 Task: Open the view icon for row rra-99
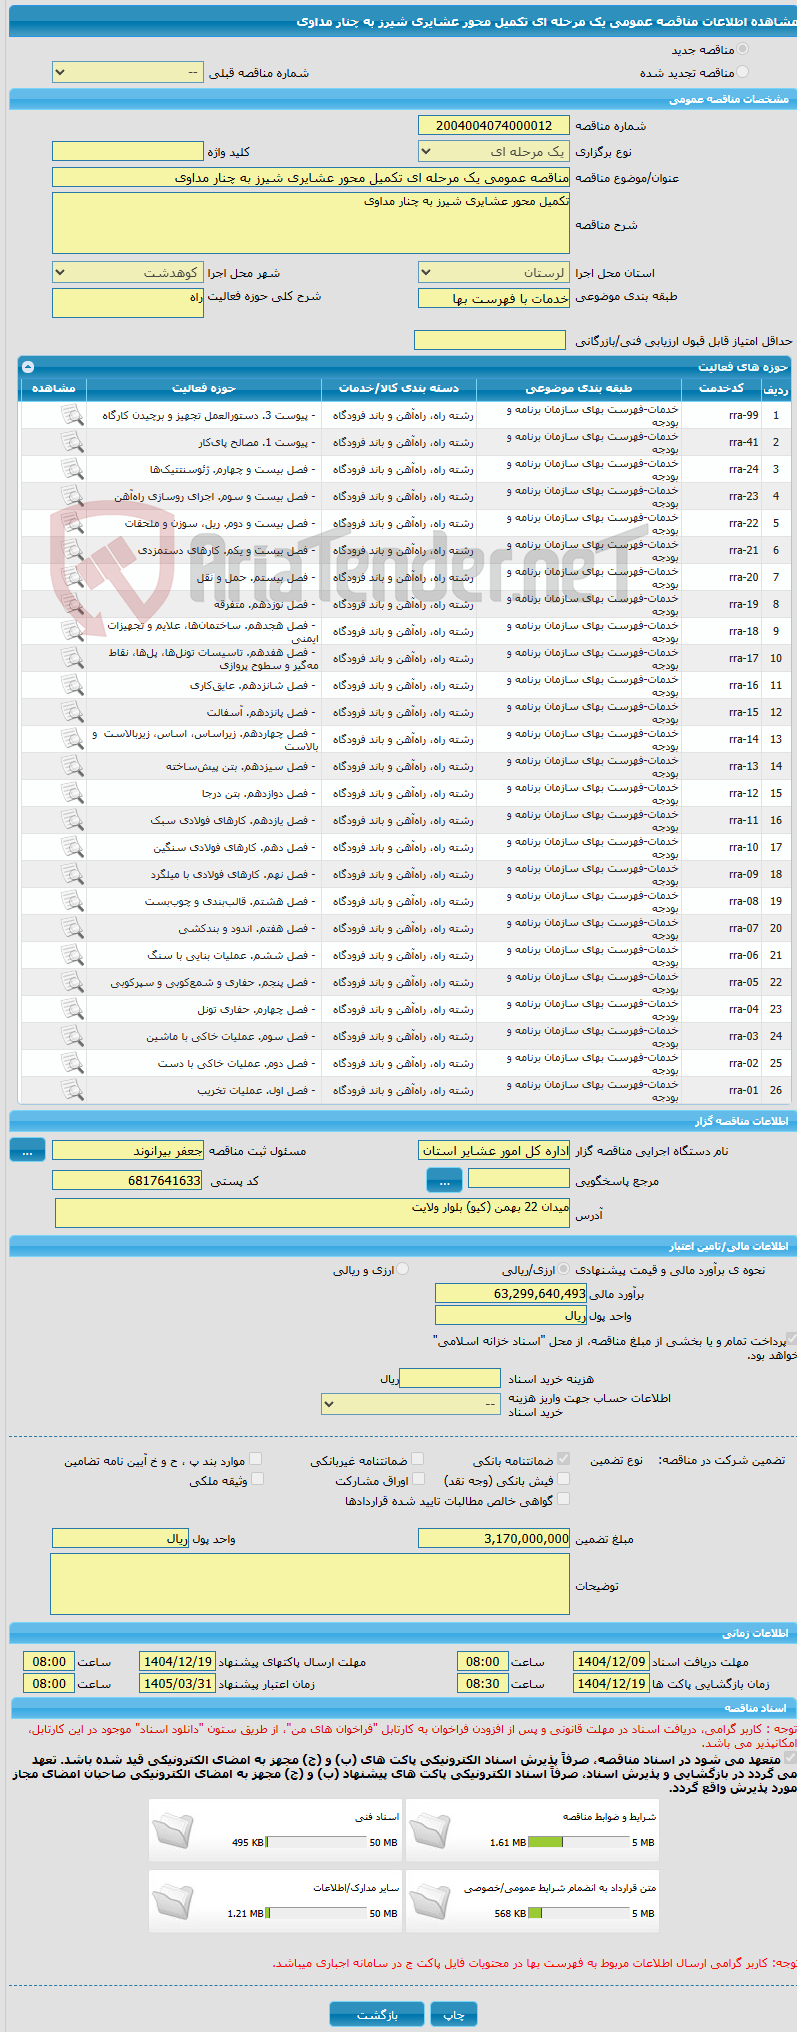72,415
